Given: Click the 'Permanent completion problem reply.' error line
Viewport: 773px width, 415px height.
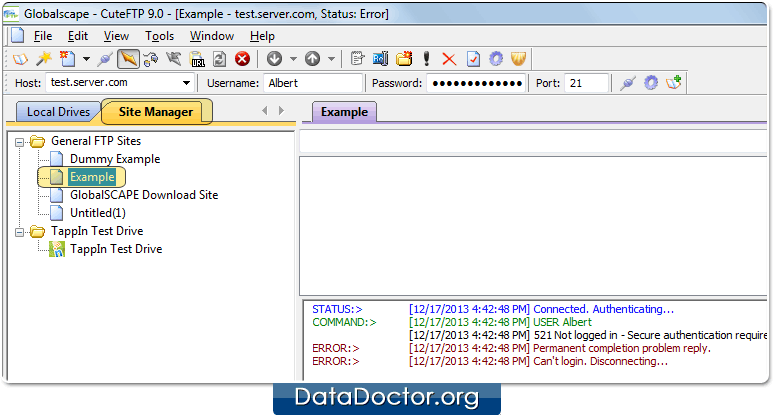Looking at the screenshot, I should [622, 348].
